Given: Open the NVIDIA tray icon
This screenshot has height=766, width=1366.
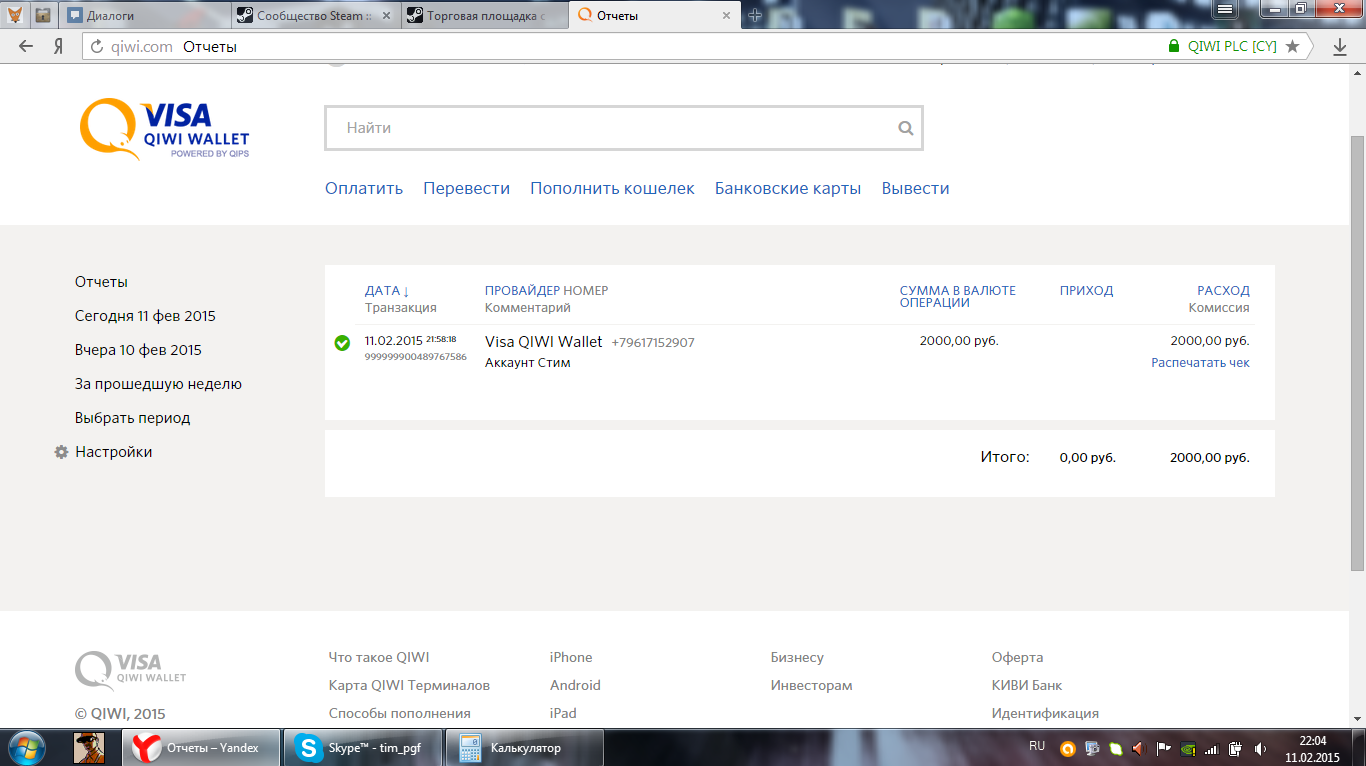Looking at the screenshot, I should coord(1187,748).
